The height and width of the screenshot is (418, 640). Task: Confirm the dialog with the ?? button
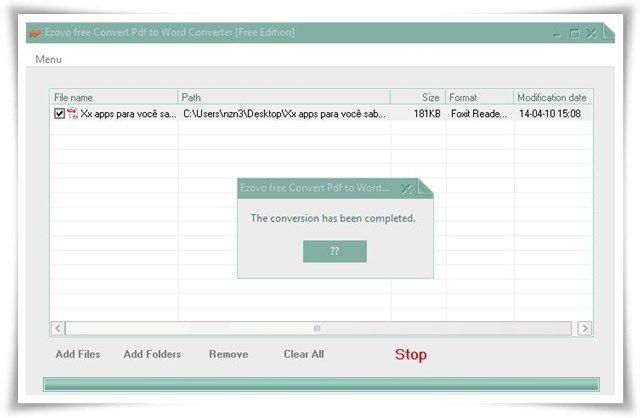tap(335, 251)
